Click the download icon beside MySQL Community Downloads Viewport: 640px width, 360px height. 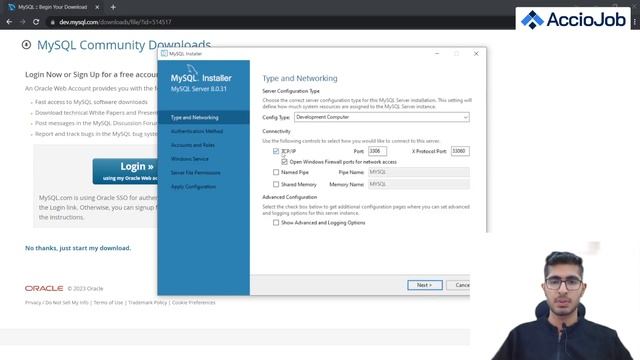point(26,44)
